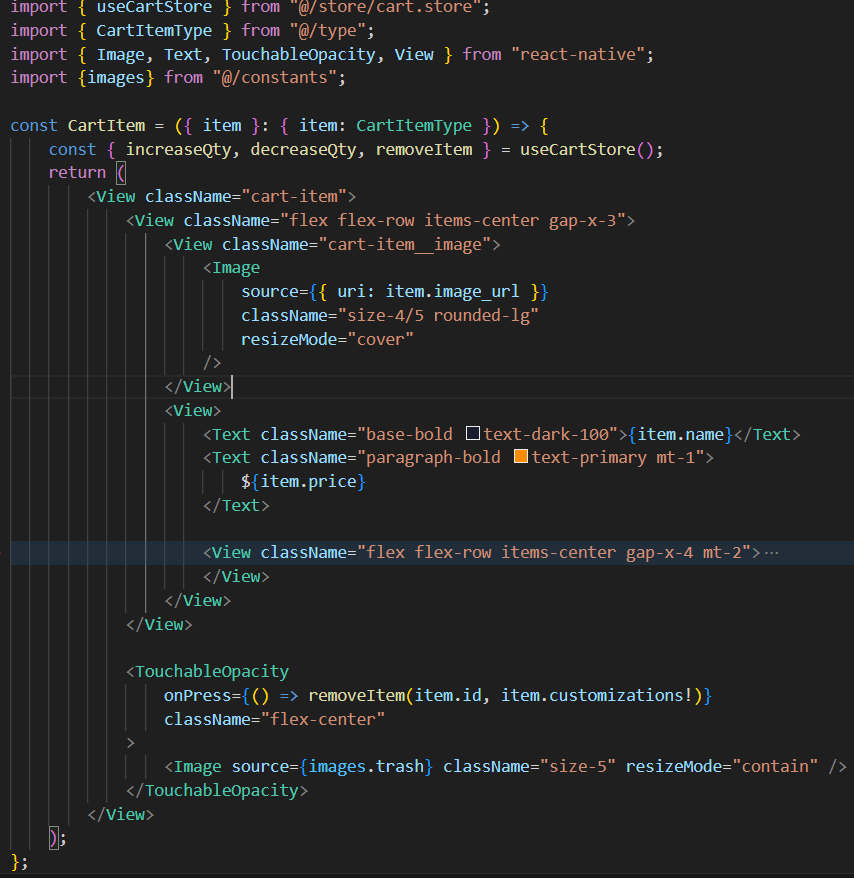Click the {item.name} expression
Viewport: 854px width, 878px height.
pyautogui.click(x=680, y=435)
